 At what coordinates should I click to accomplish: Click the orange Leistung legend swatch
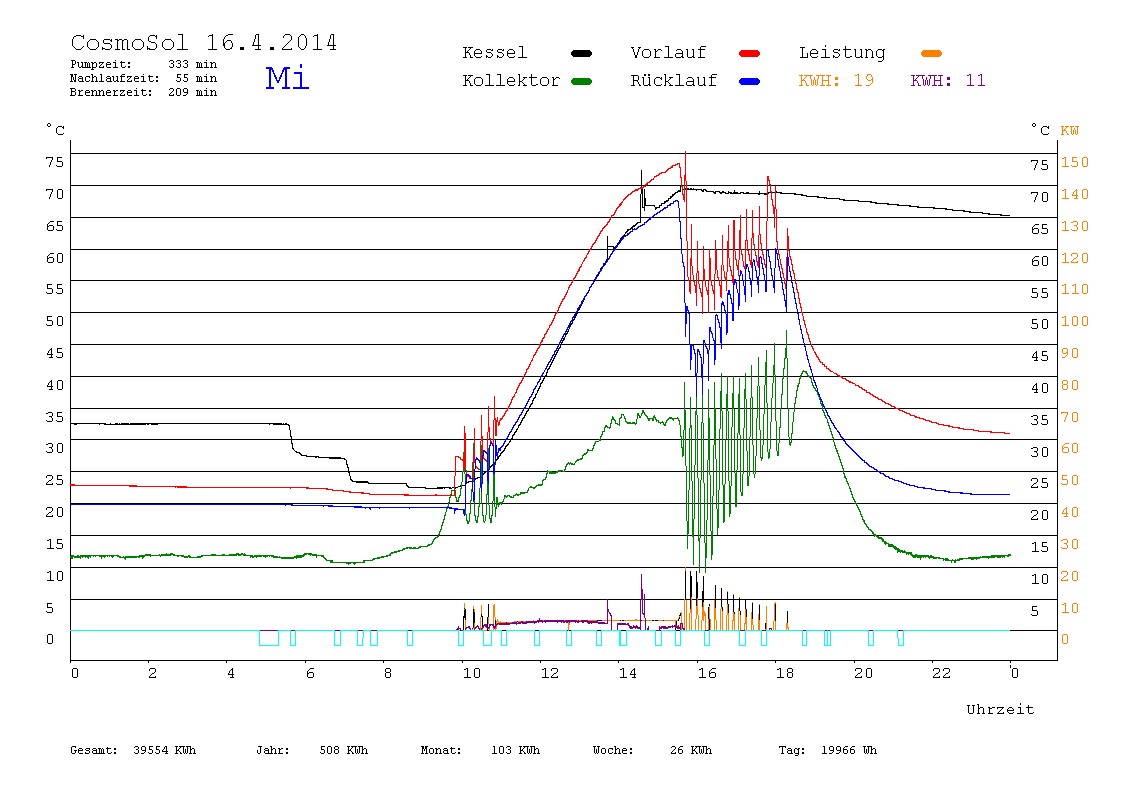pyautogui.click(x=931, y=53)
